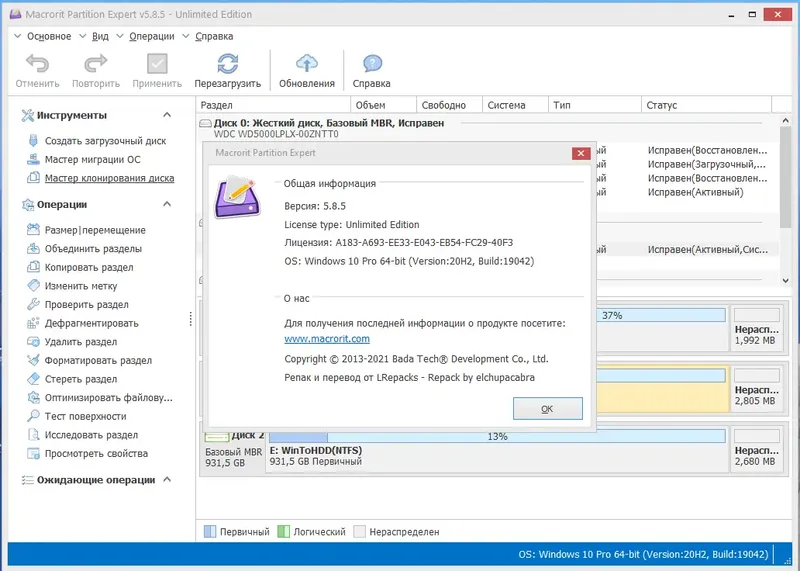Open the Основное menu

(49, 36)
